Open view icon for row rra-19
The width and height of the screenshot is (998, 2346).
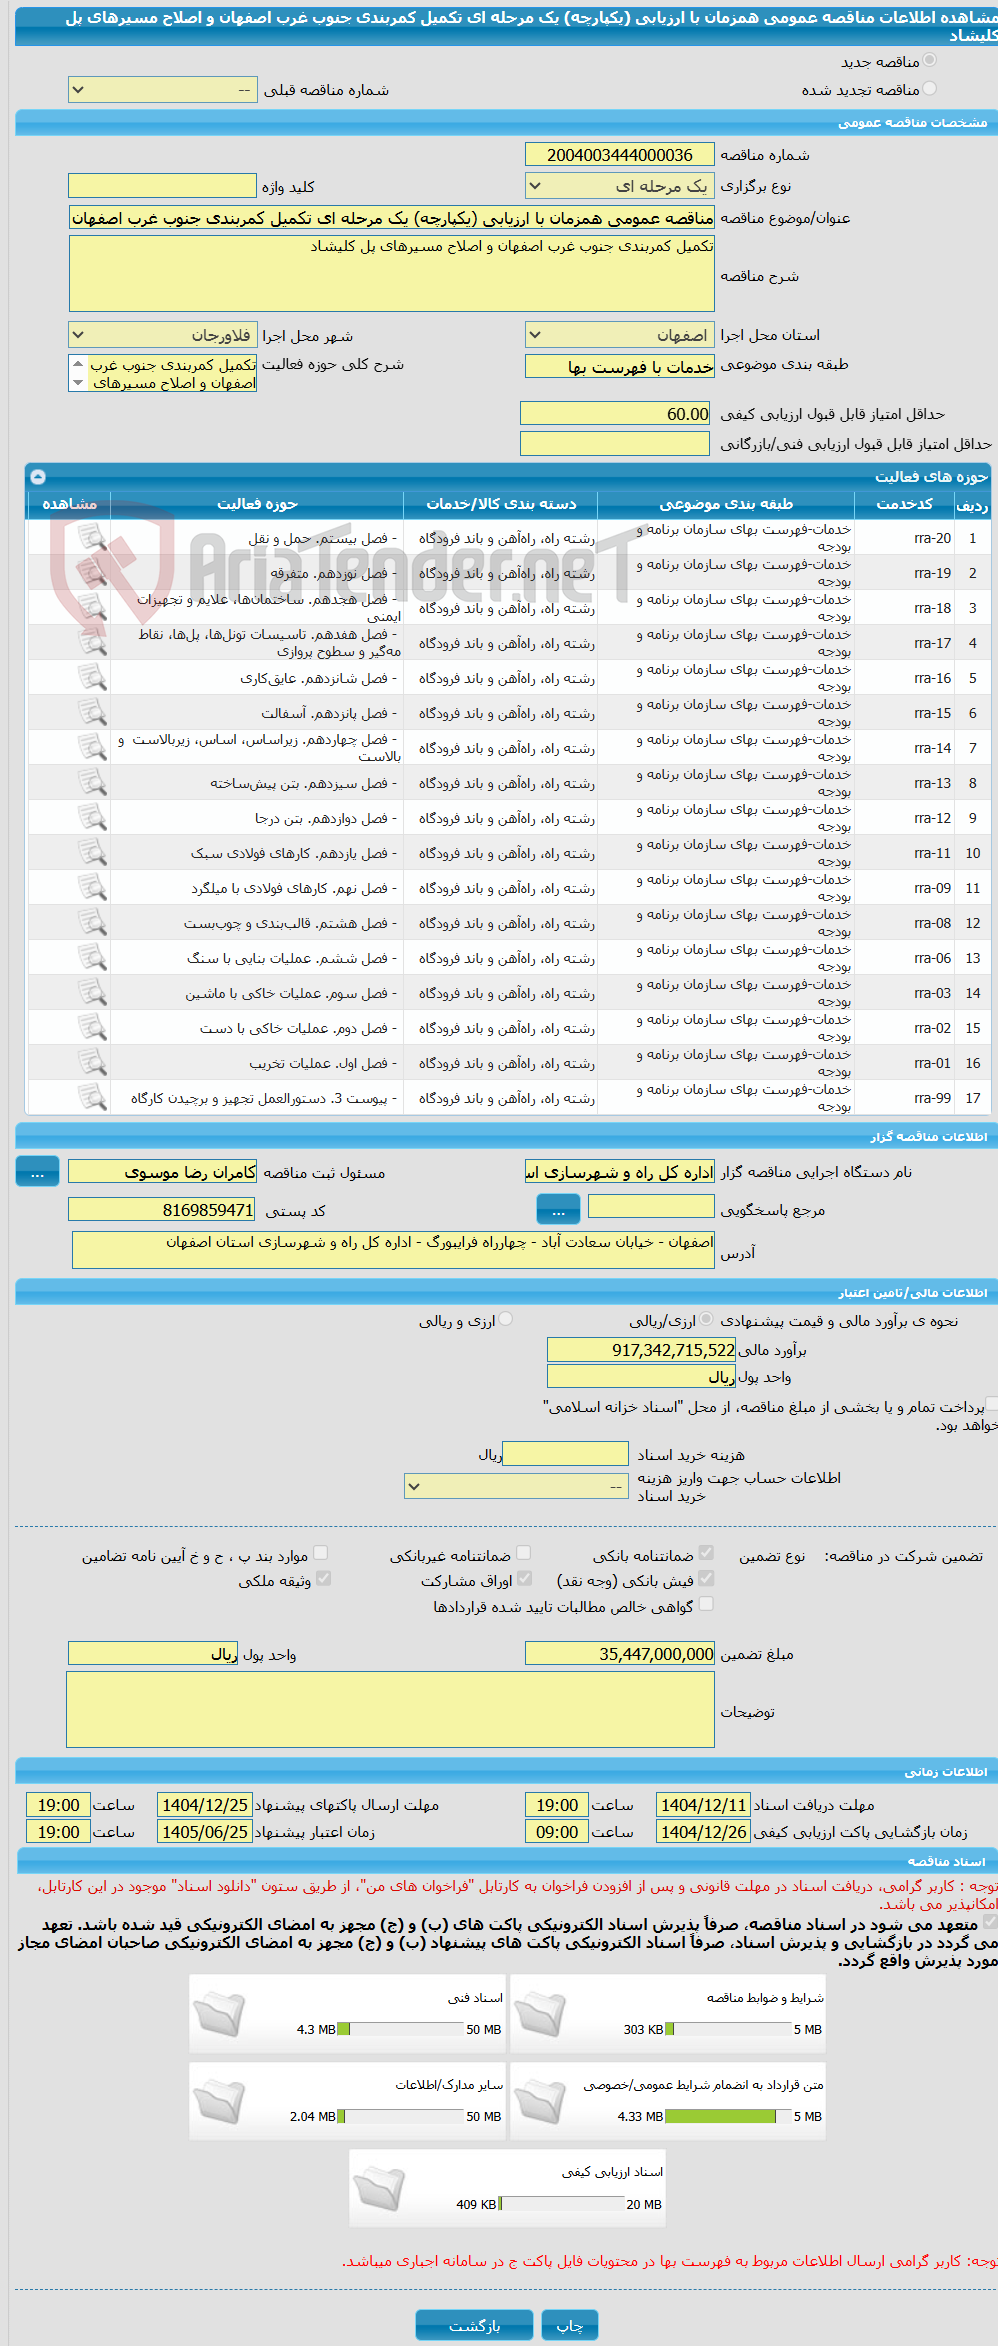(92, 573)
